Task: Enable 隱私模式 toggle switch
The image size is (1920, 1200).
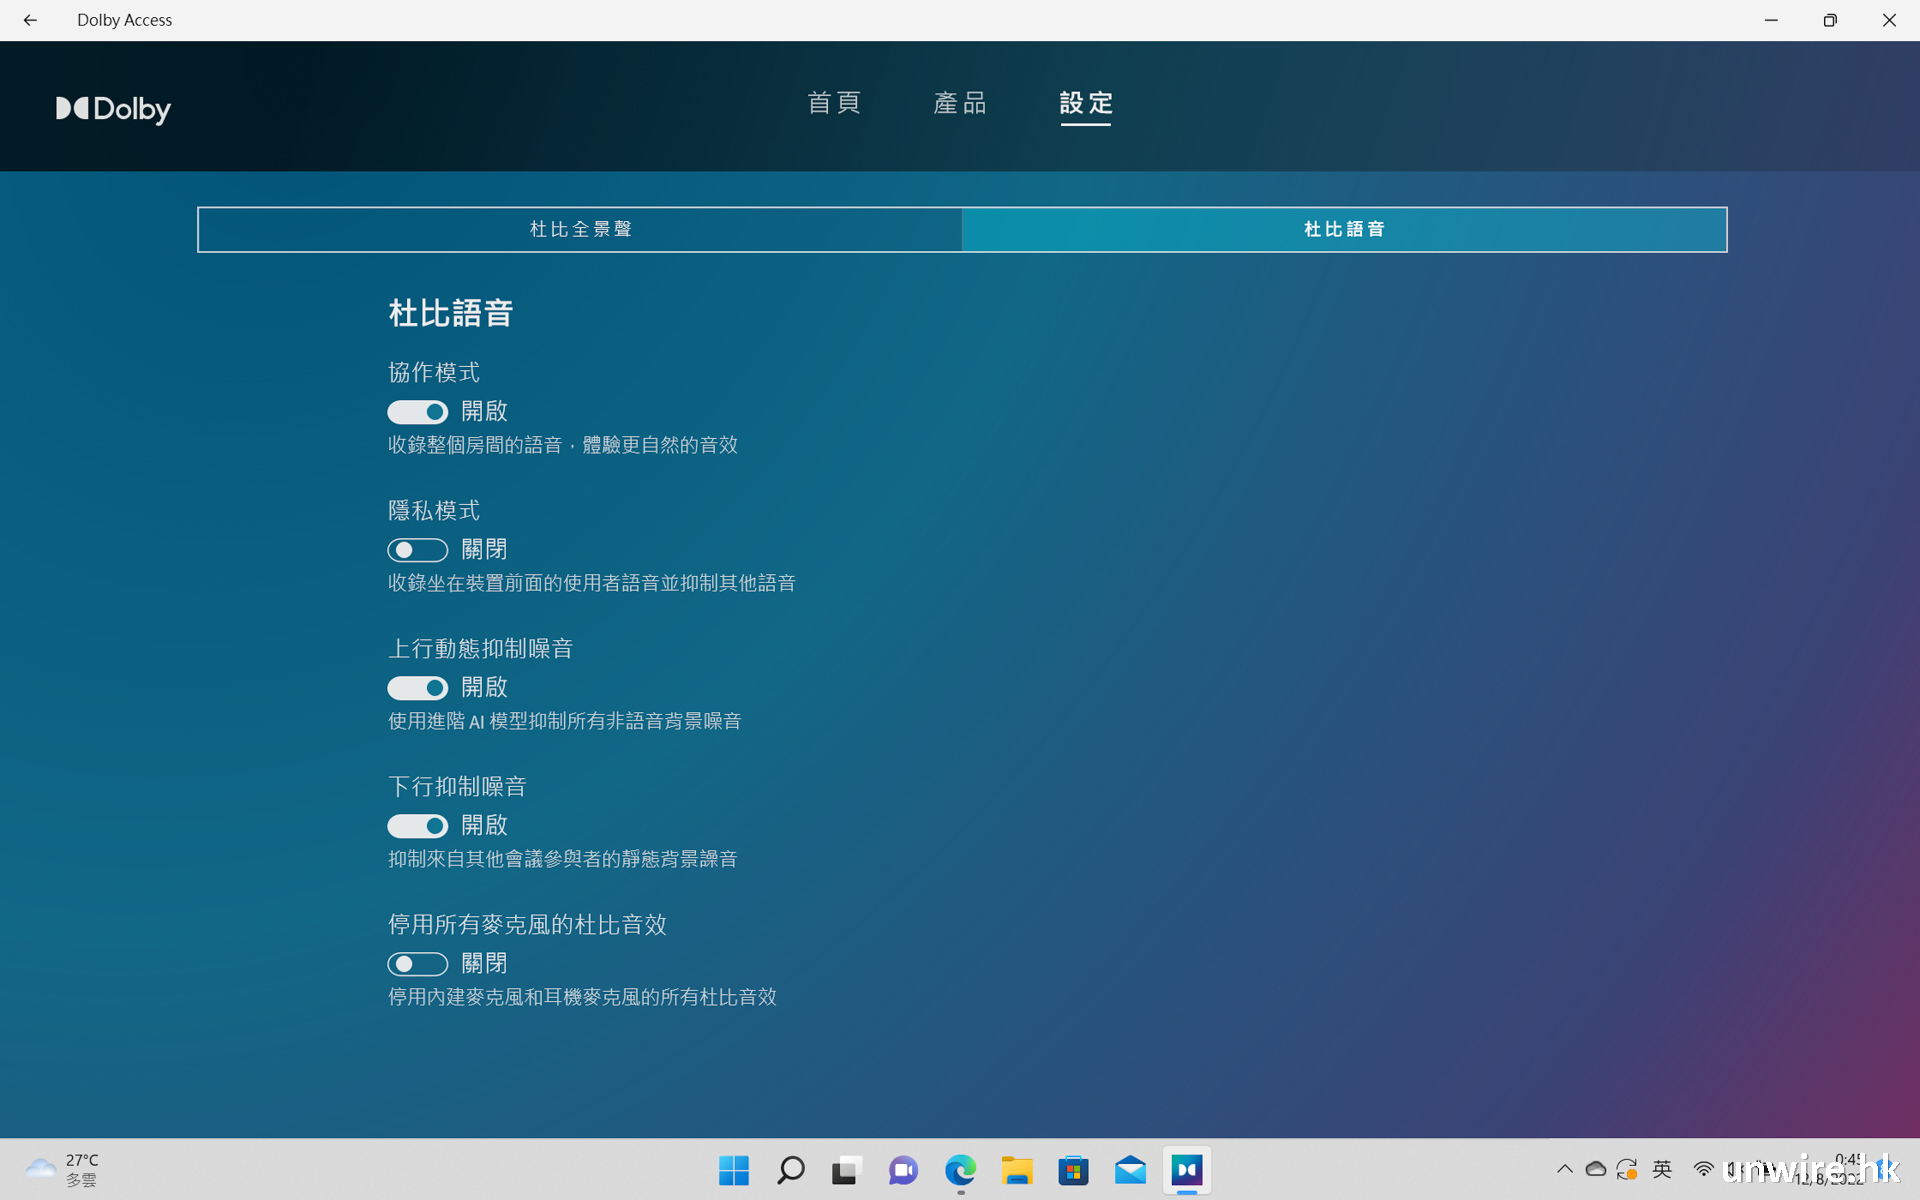Action: coord(417,550)
